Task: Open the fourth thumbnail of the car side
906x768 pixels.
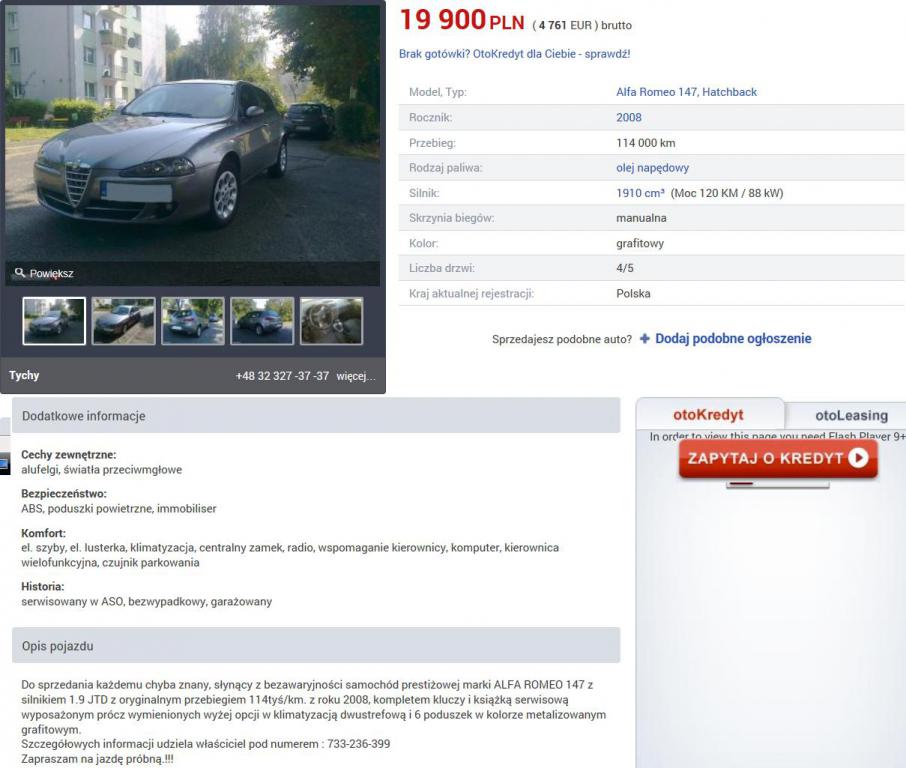Action: pos(262,321)
